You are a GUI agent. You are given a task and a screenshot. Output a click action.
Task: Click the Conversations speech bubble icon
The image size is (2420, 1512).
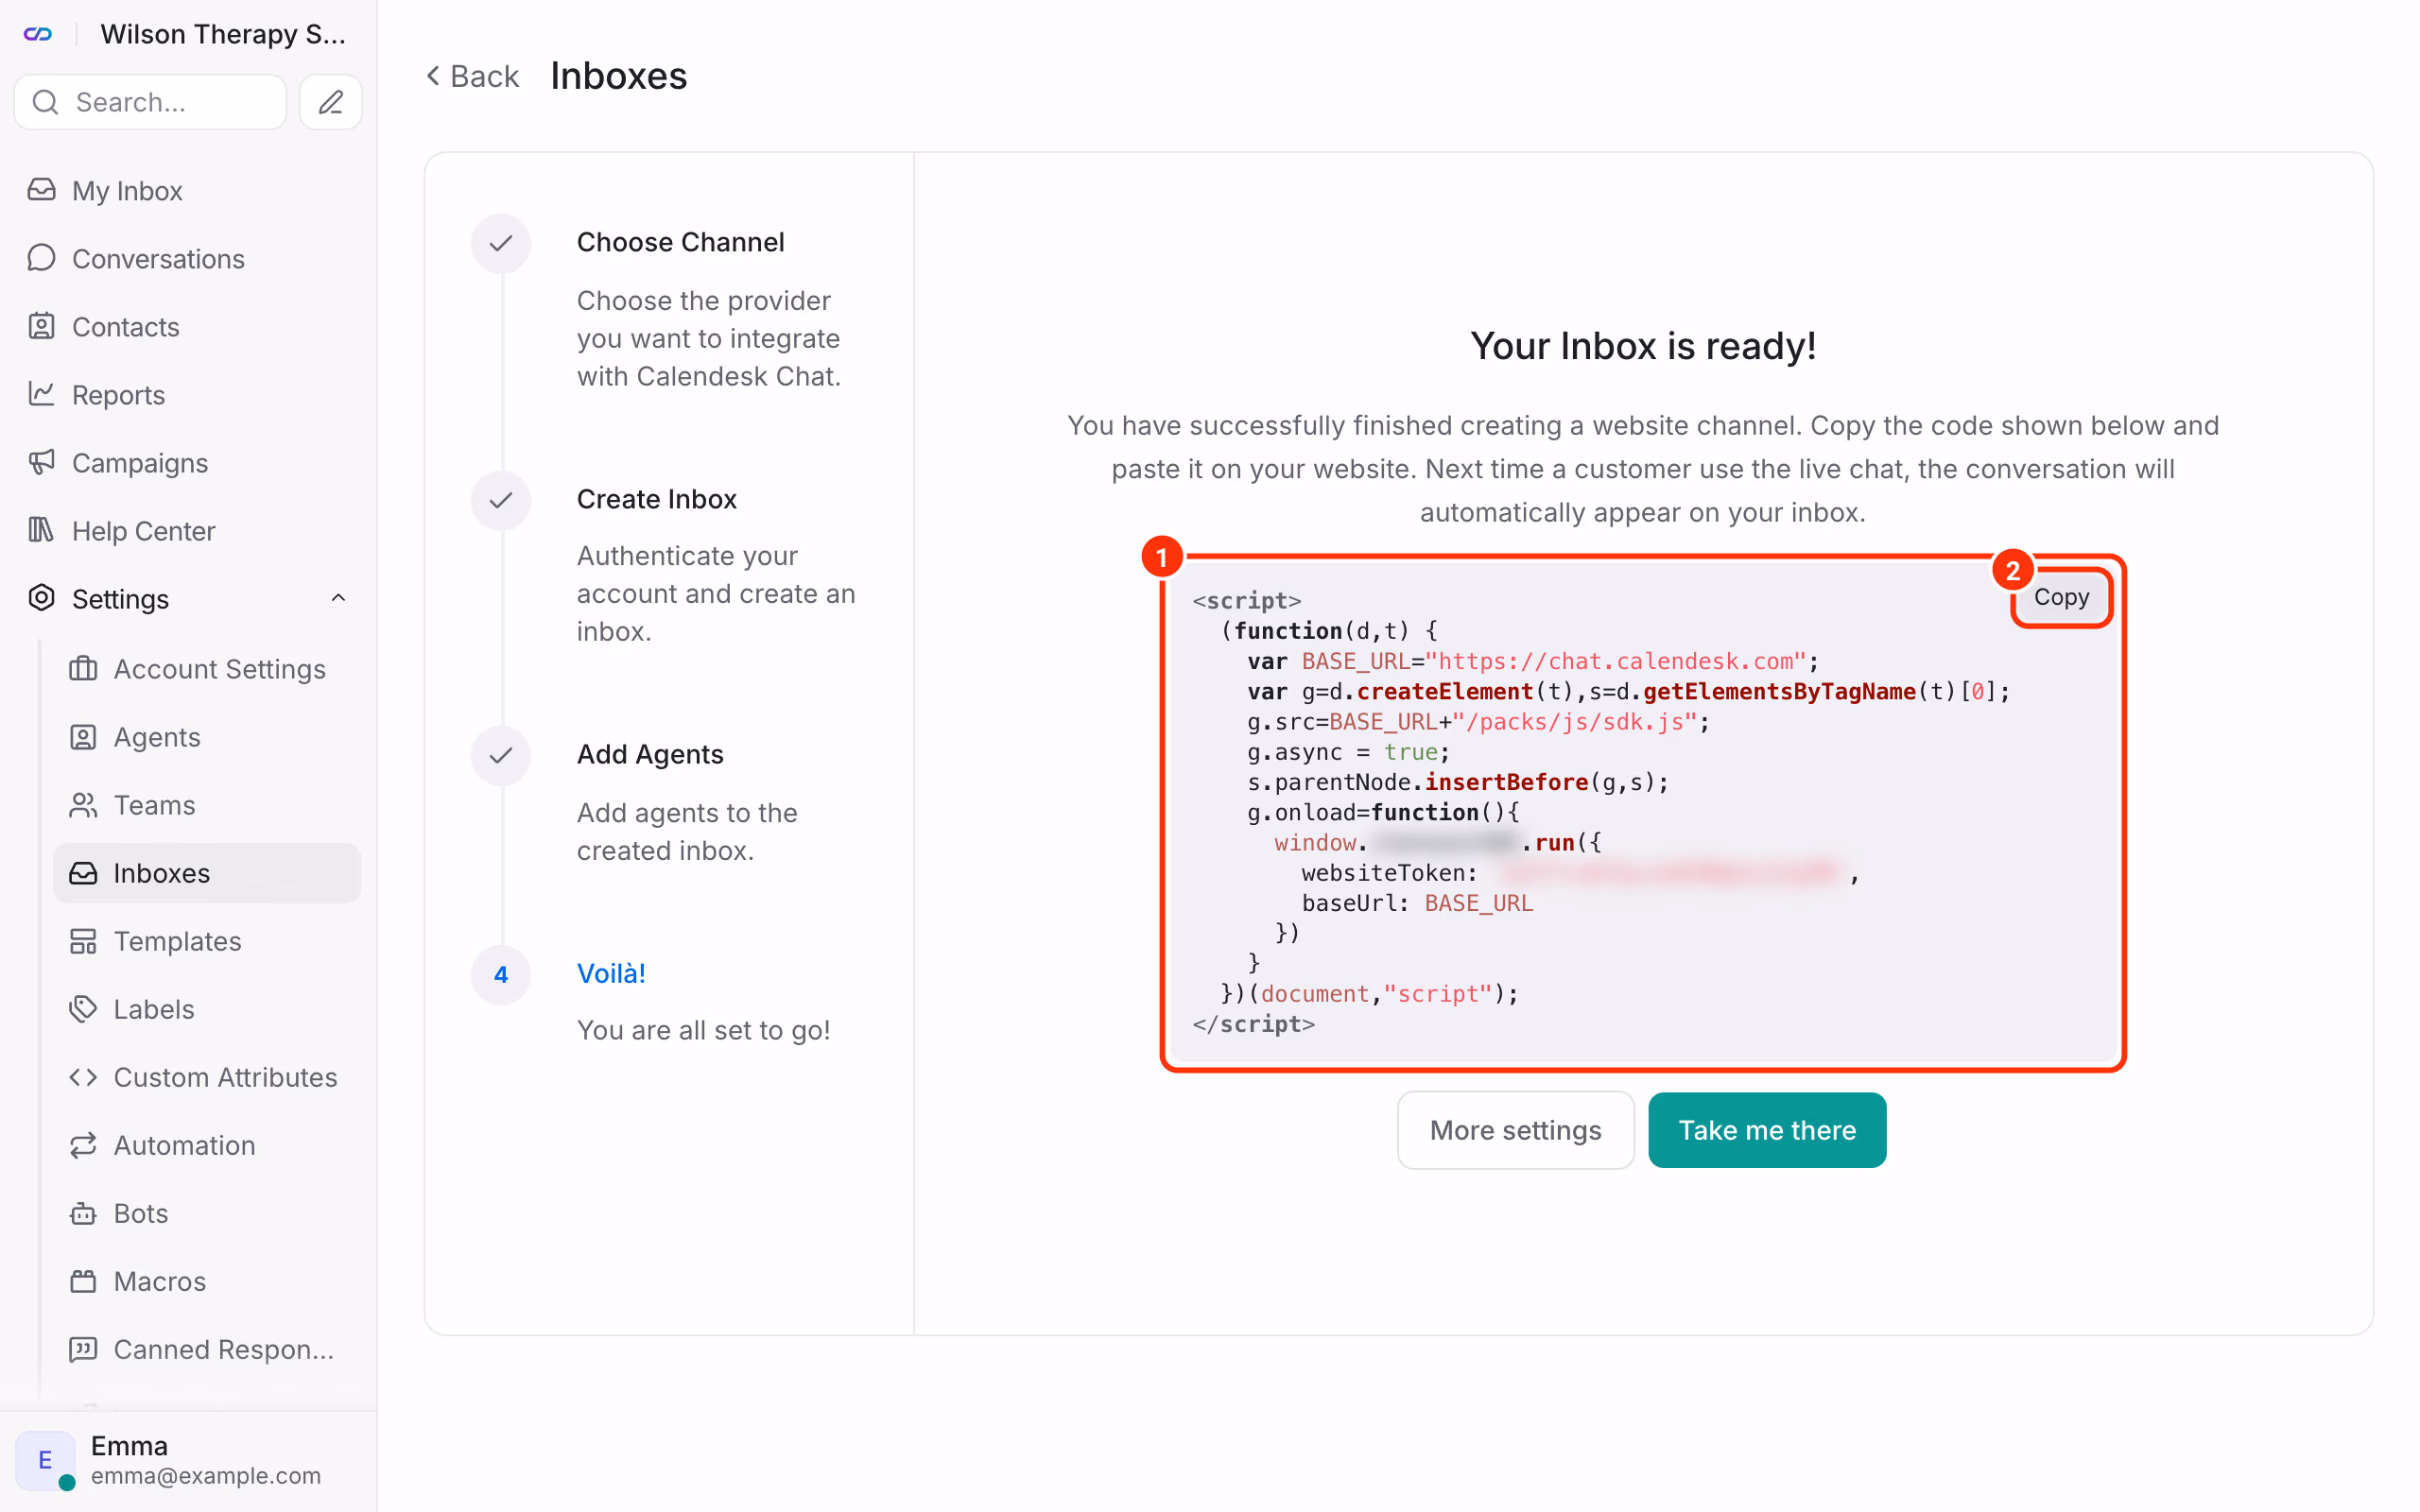(x=41, y=258)
